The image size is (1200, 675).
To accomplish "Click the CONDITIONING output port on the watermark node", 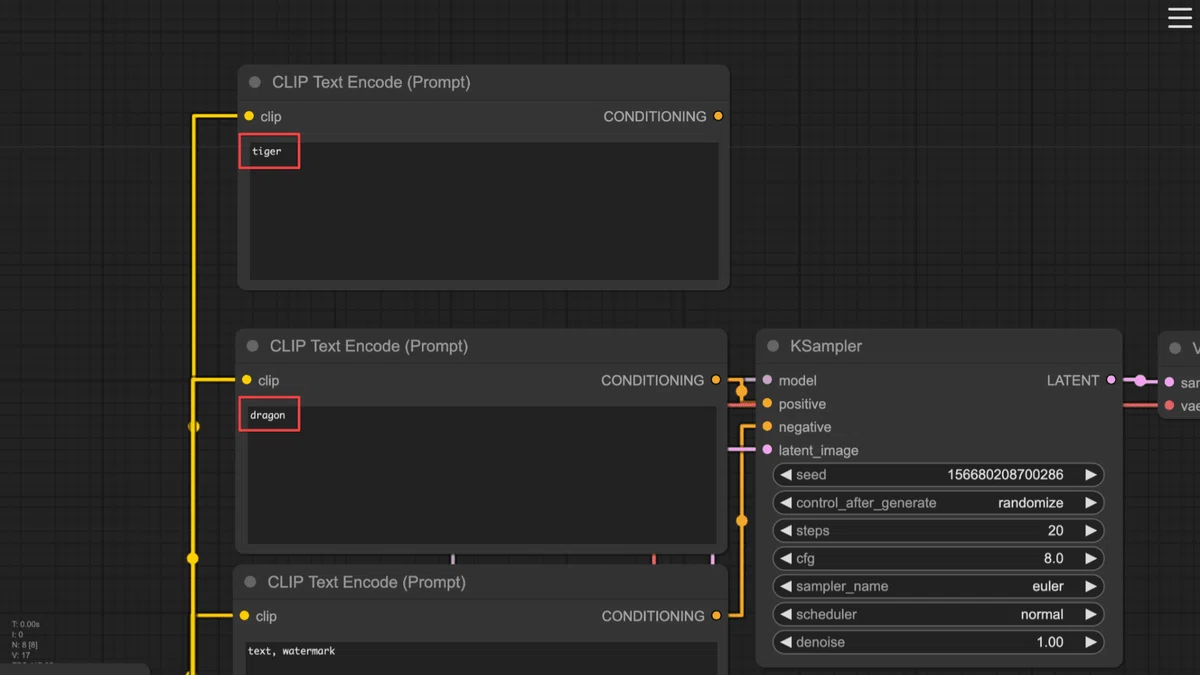I will click(x=716, y=616).
